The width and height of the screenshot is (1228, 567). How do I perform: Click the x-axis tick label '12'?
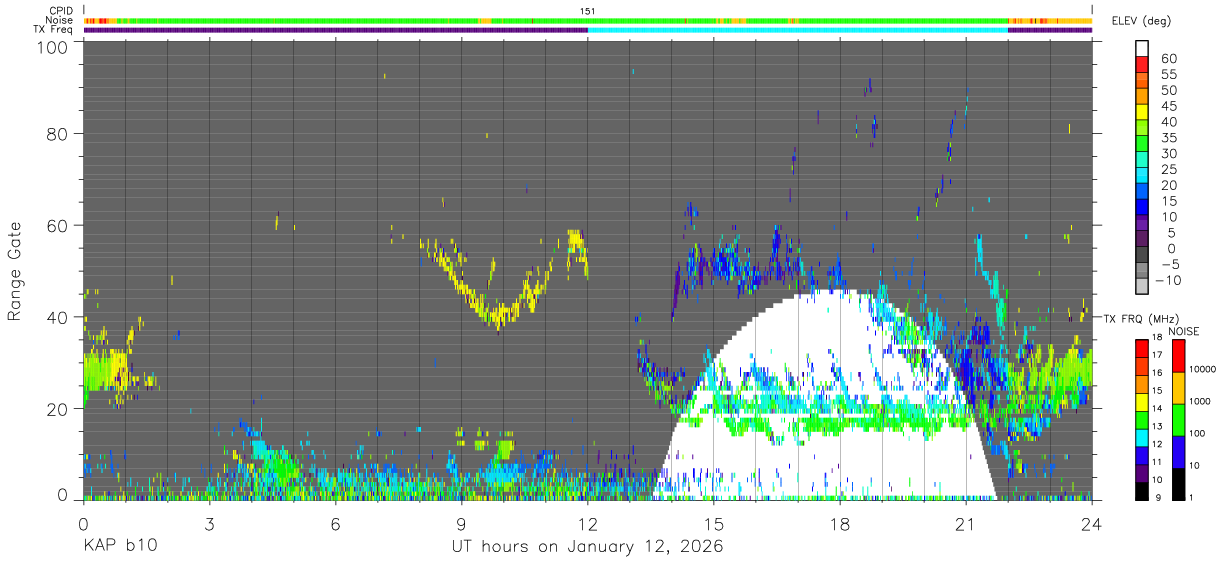[588, 525]
